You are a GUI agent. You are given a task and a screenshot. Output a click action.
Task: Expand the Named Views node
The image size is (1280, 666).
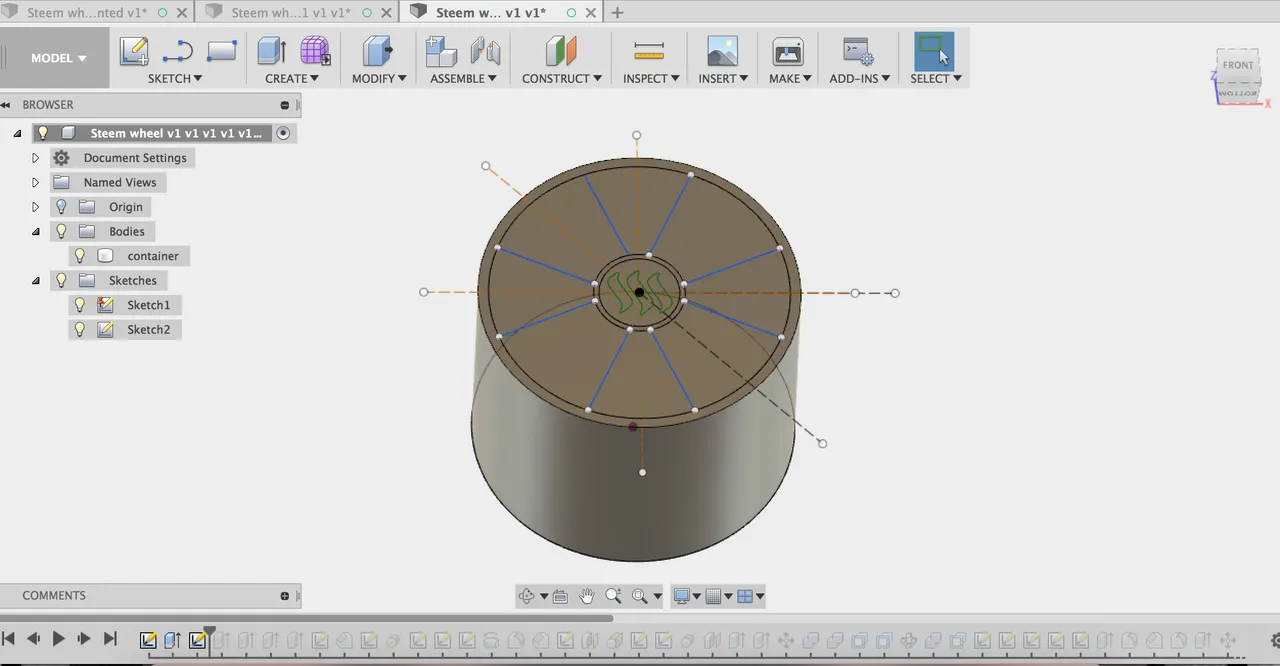click(x=35, y=182)
